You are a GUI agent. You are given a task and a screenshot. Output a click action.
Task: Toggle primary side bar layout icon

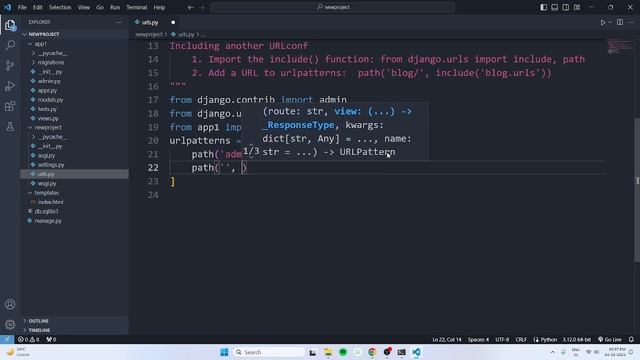(543, 7)
